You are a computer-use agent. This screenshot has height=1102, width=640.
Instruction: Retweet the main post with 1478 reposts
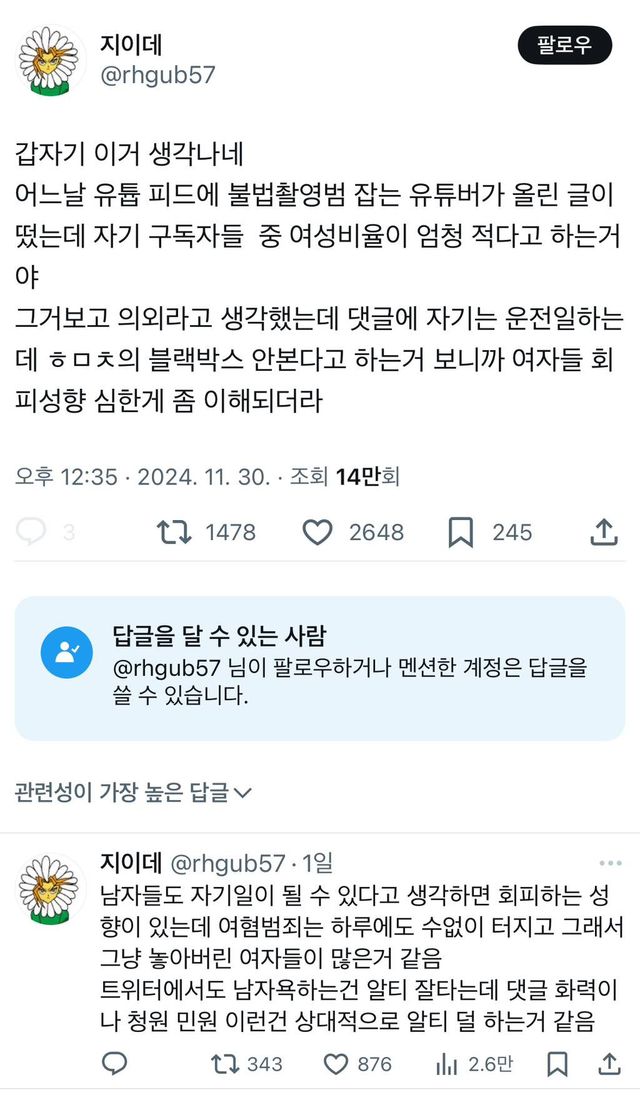175,532
